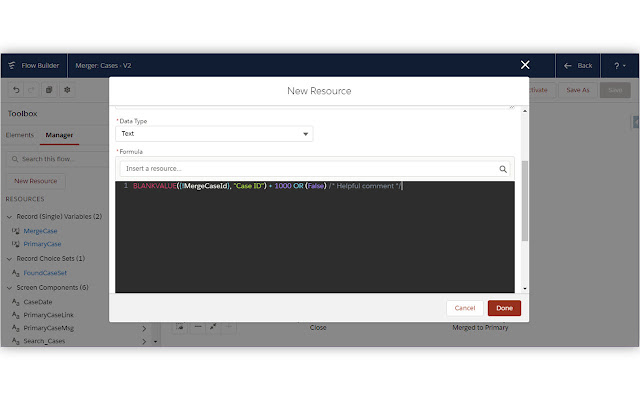Select the PrimaryCaseMsg screen component
Viewport: 640px width, 400px height.
tap(49, 328)
